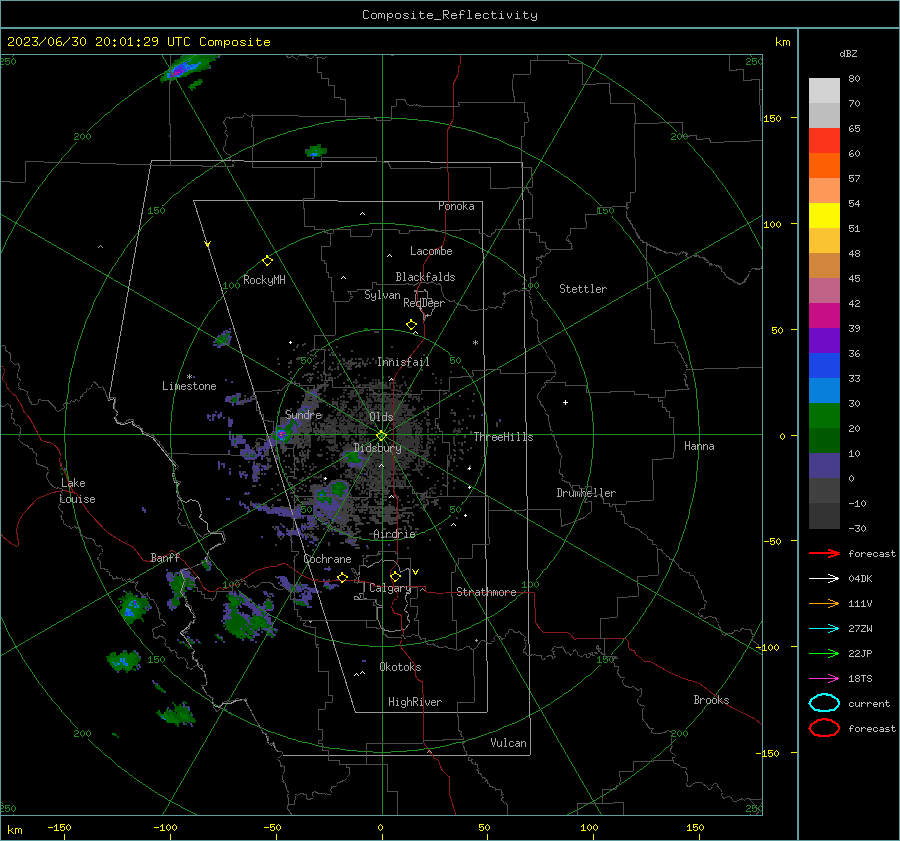900x841 pixels.
Task: Click the RedDeer label
Action: pos(424,303)
